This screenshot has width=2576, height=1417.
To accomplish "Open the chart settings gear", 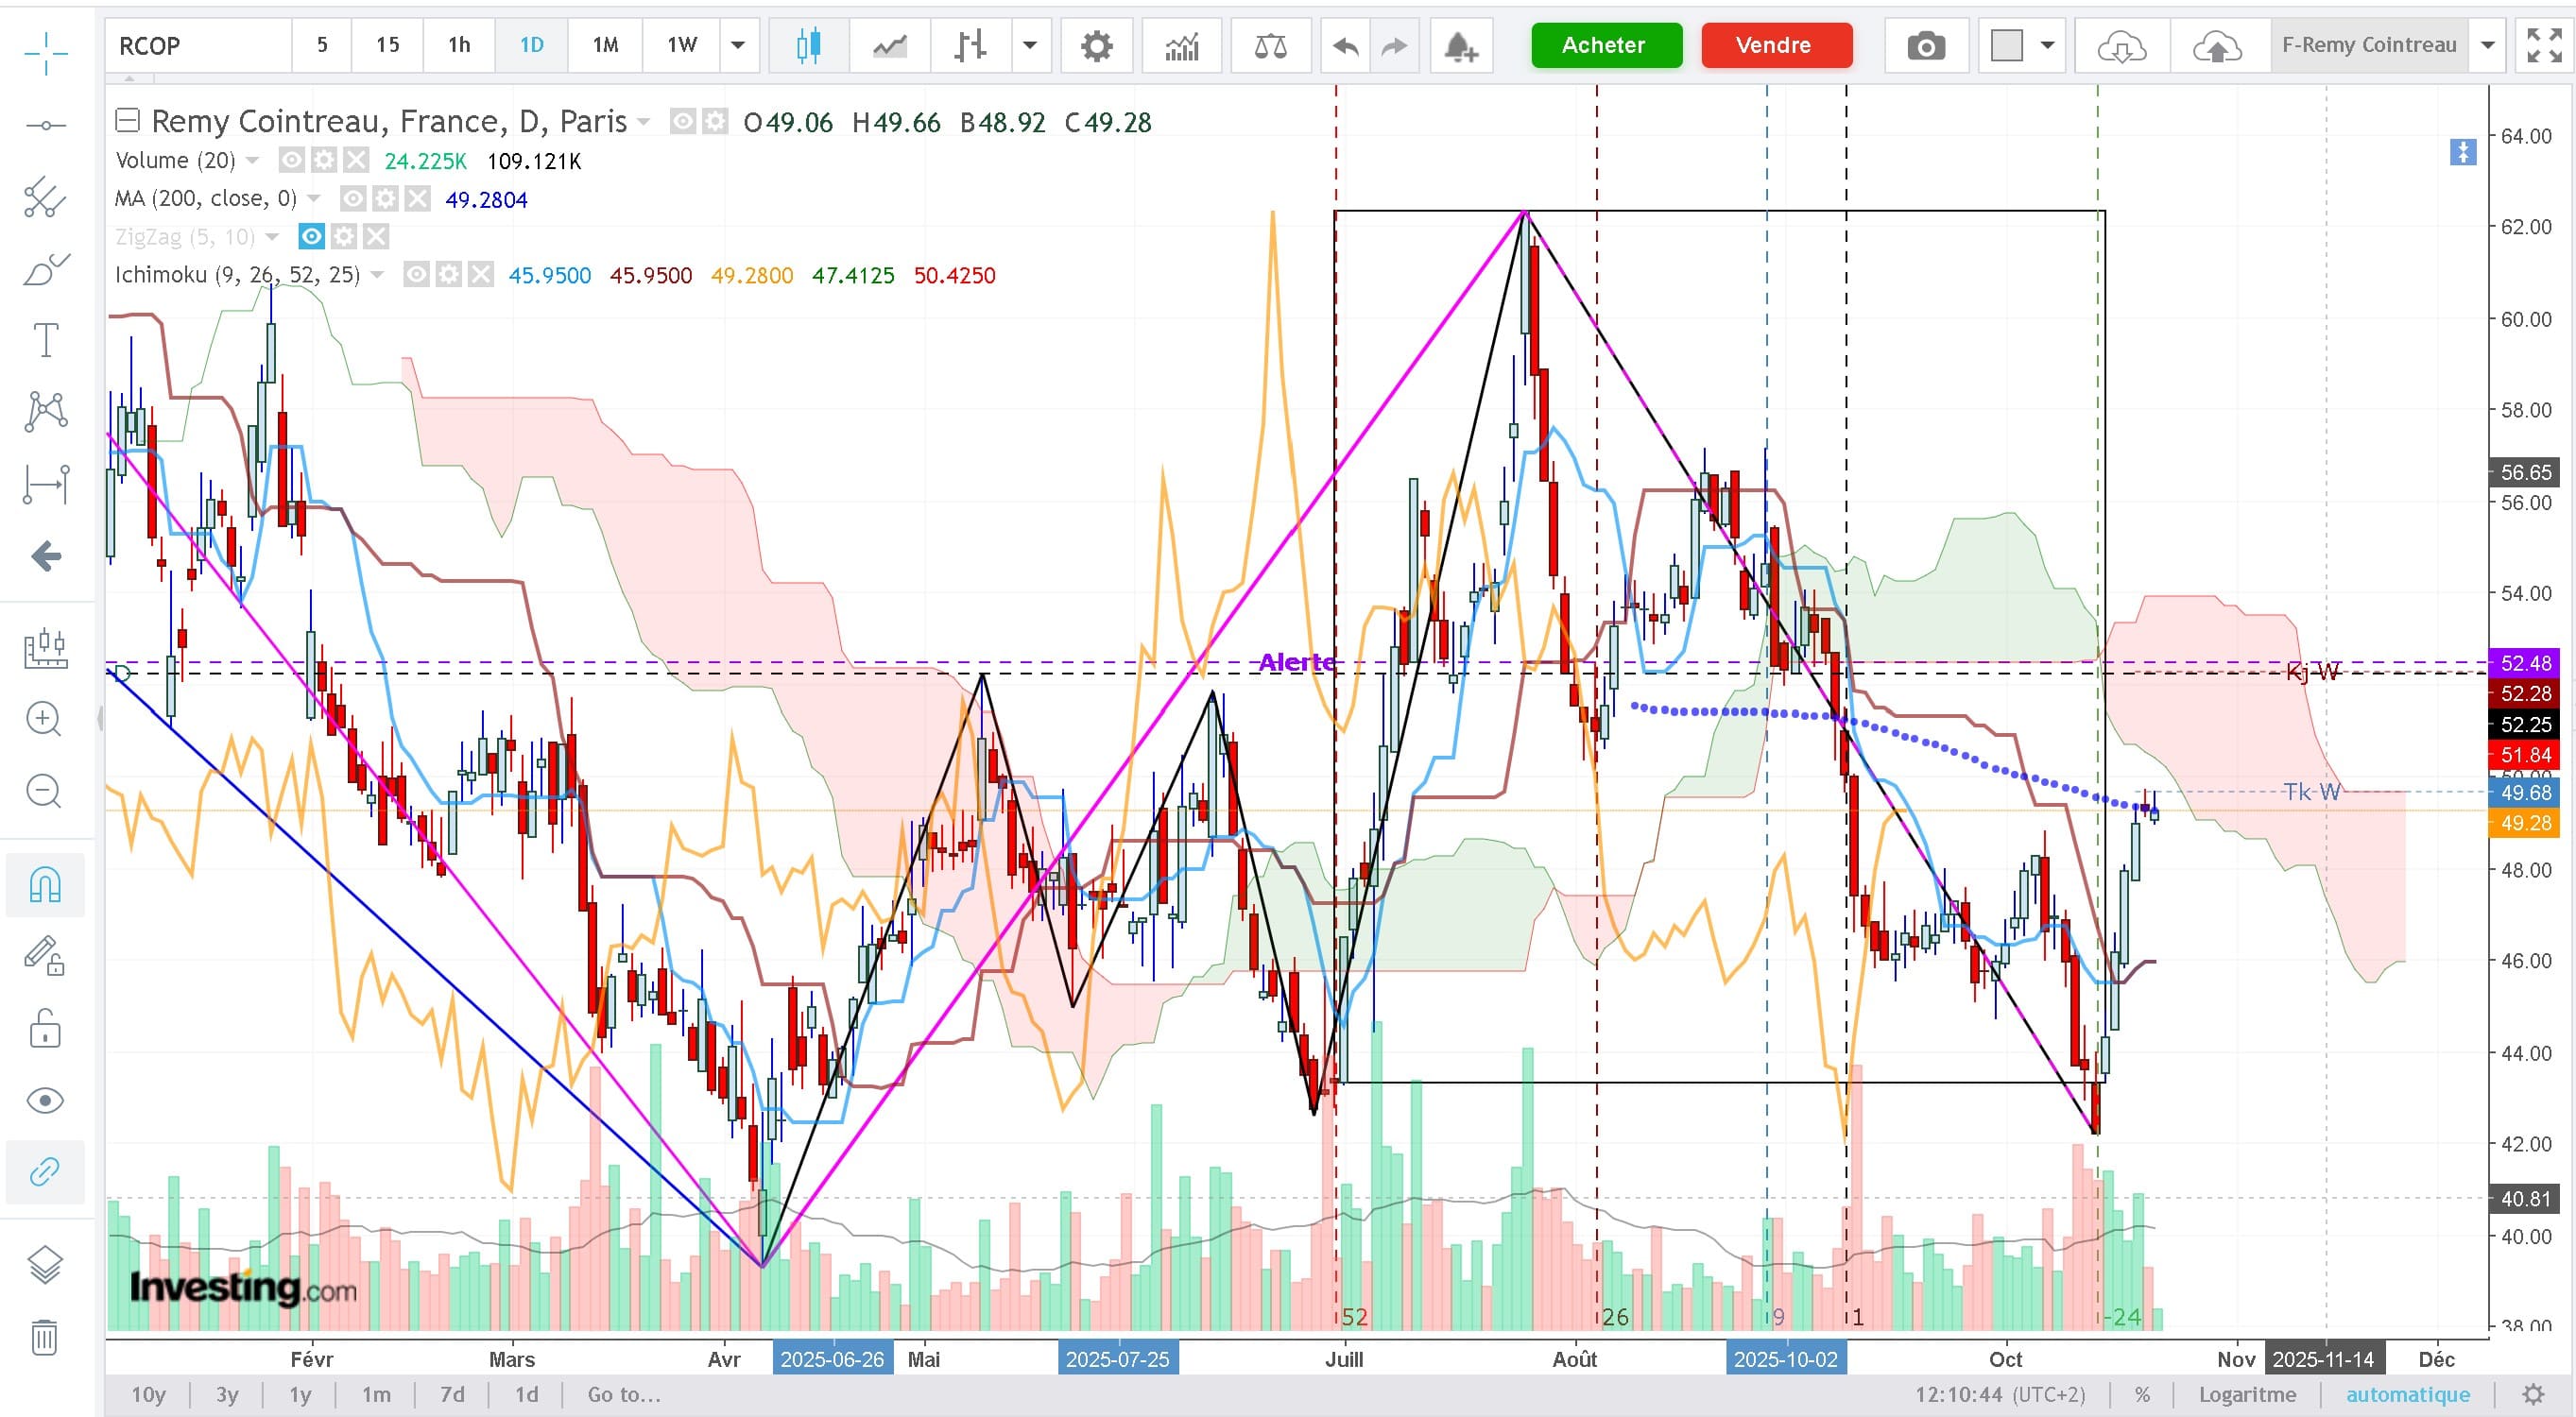I will tap(1096, 46).
